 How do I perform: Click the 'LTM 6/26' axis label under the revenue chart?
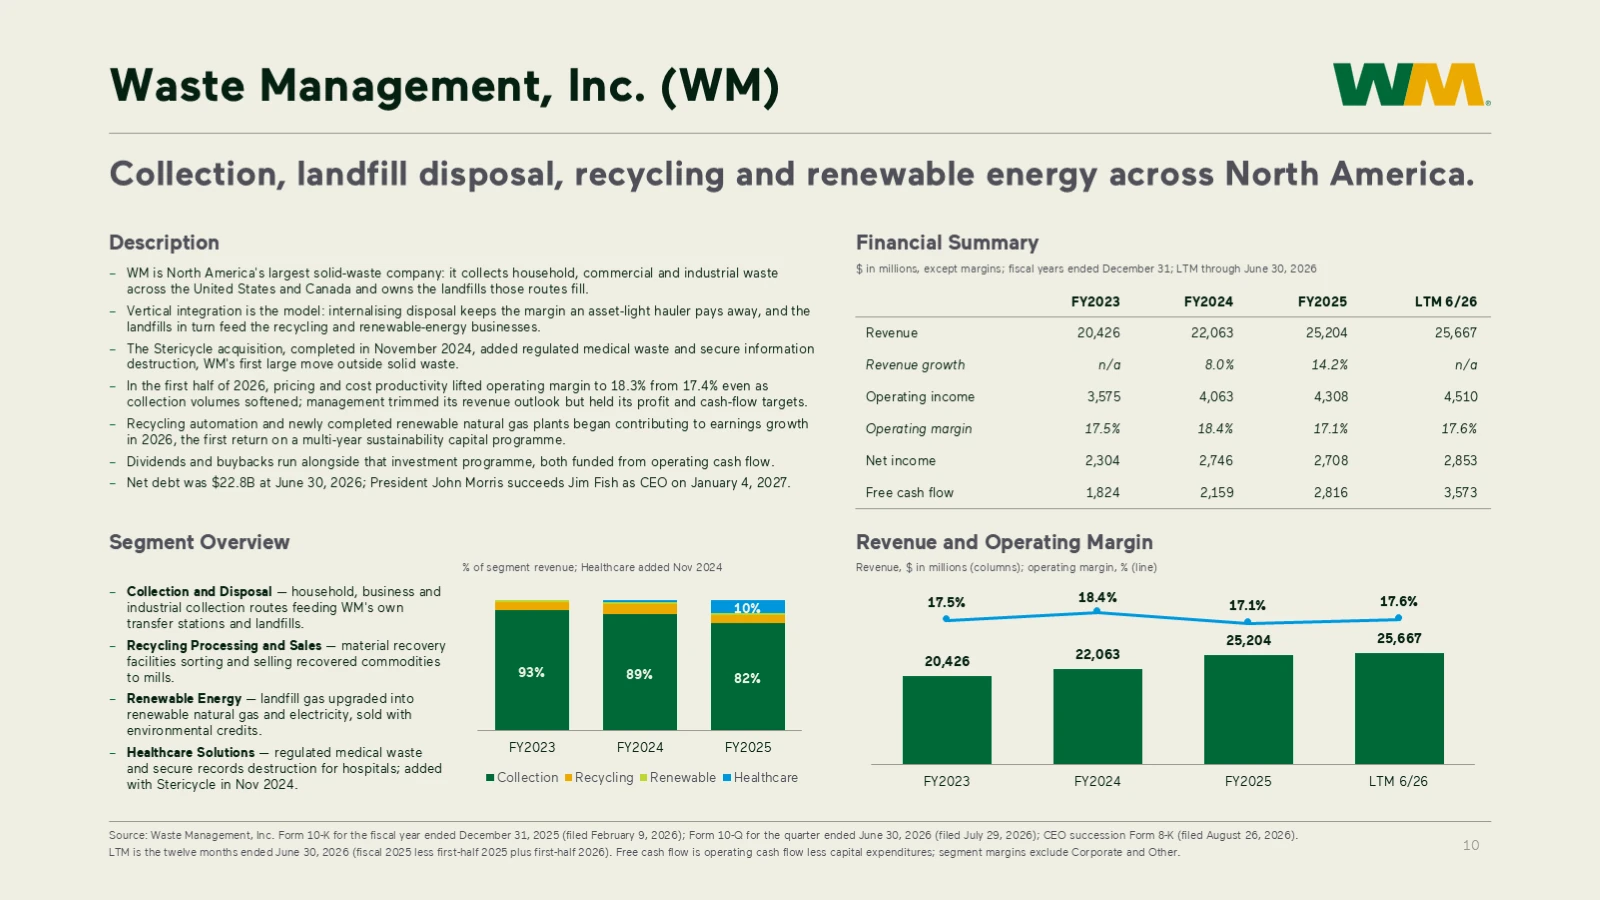pyautogui.click(x=1398, y=782)
